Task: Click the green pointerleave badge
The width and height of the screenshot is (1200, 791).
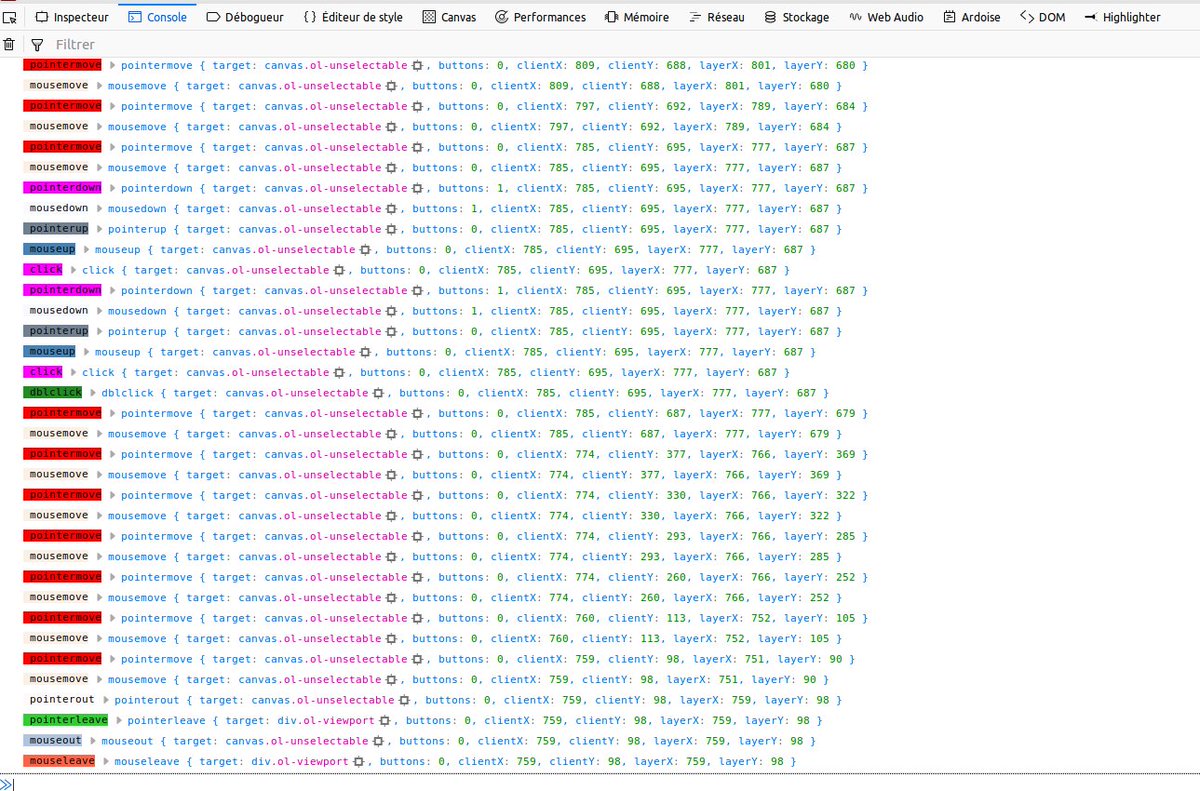Action: pos(65,721)
